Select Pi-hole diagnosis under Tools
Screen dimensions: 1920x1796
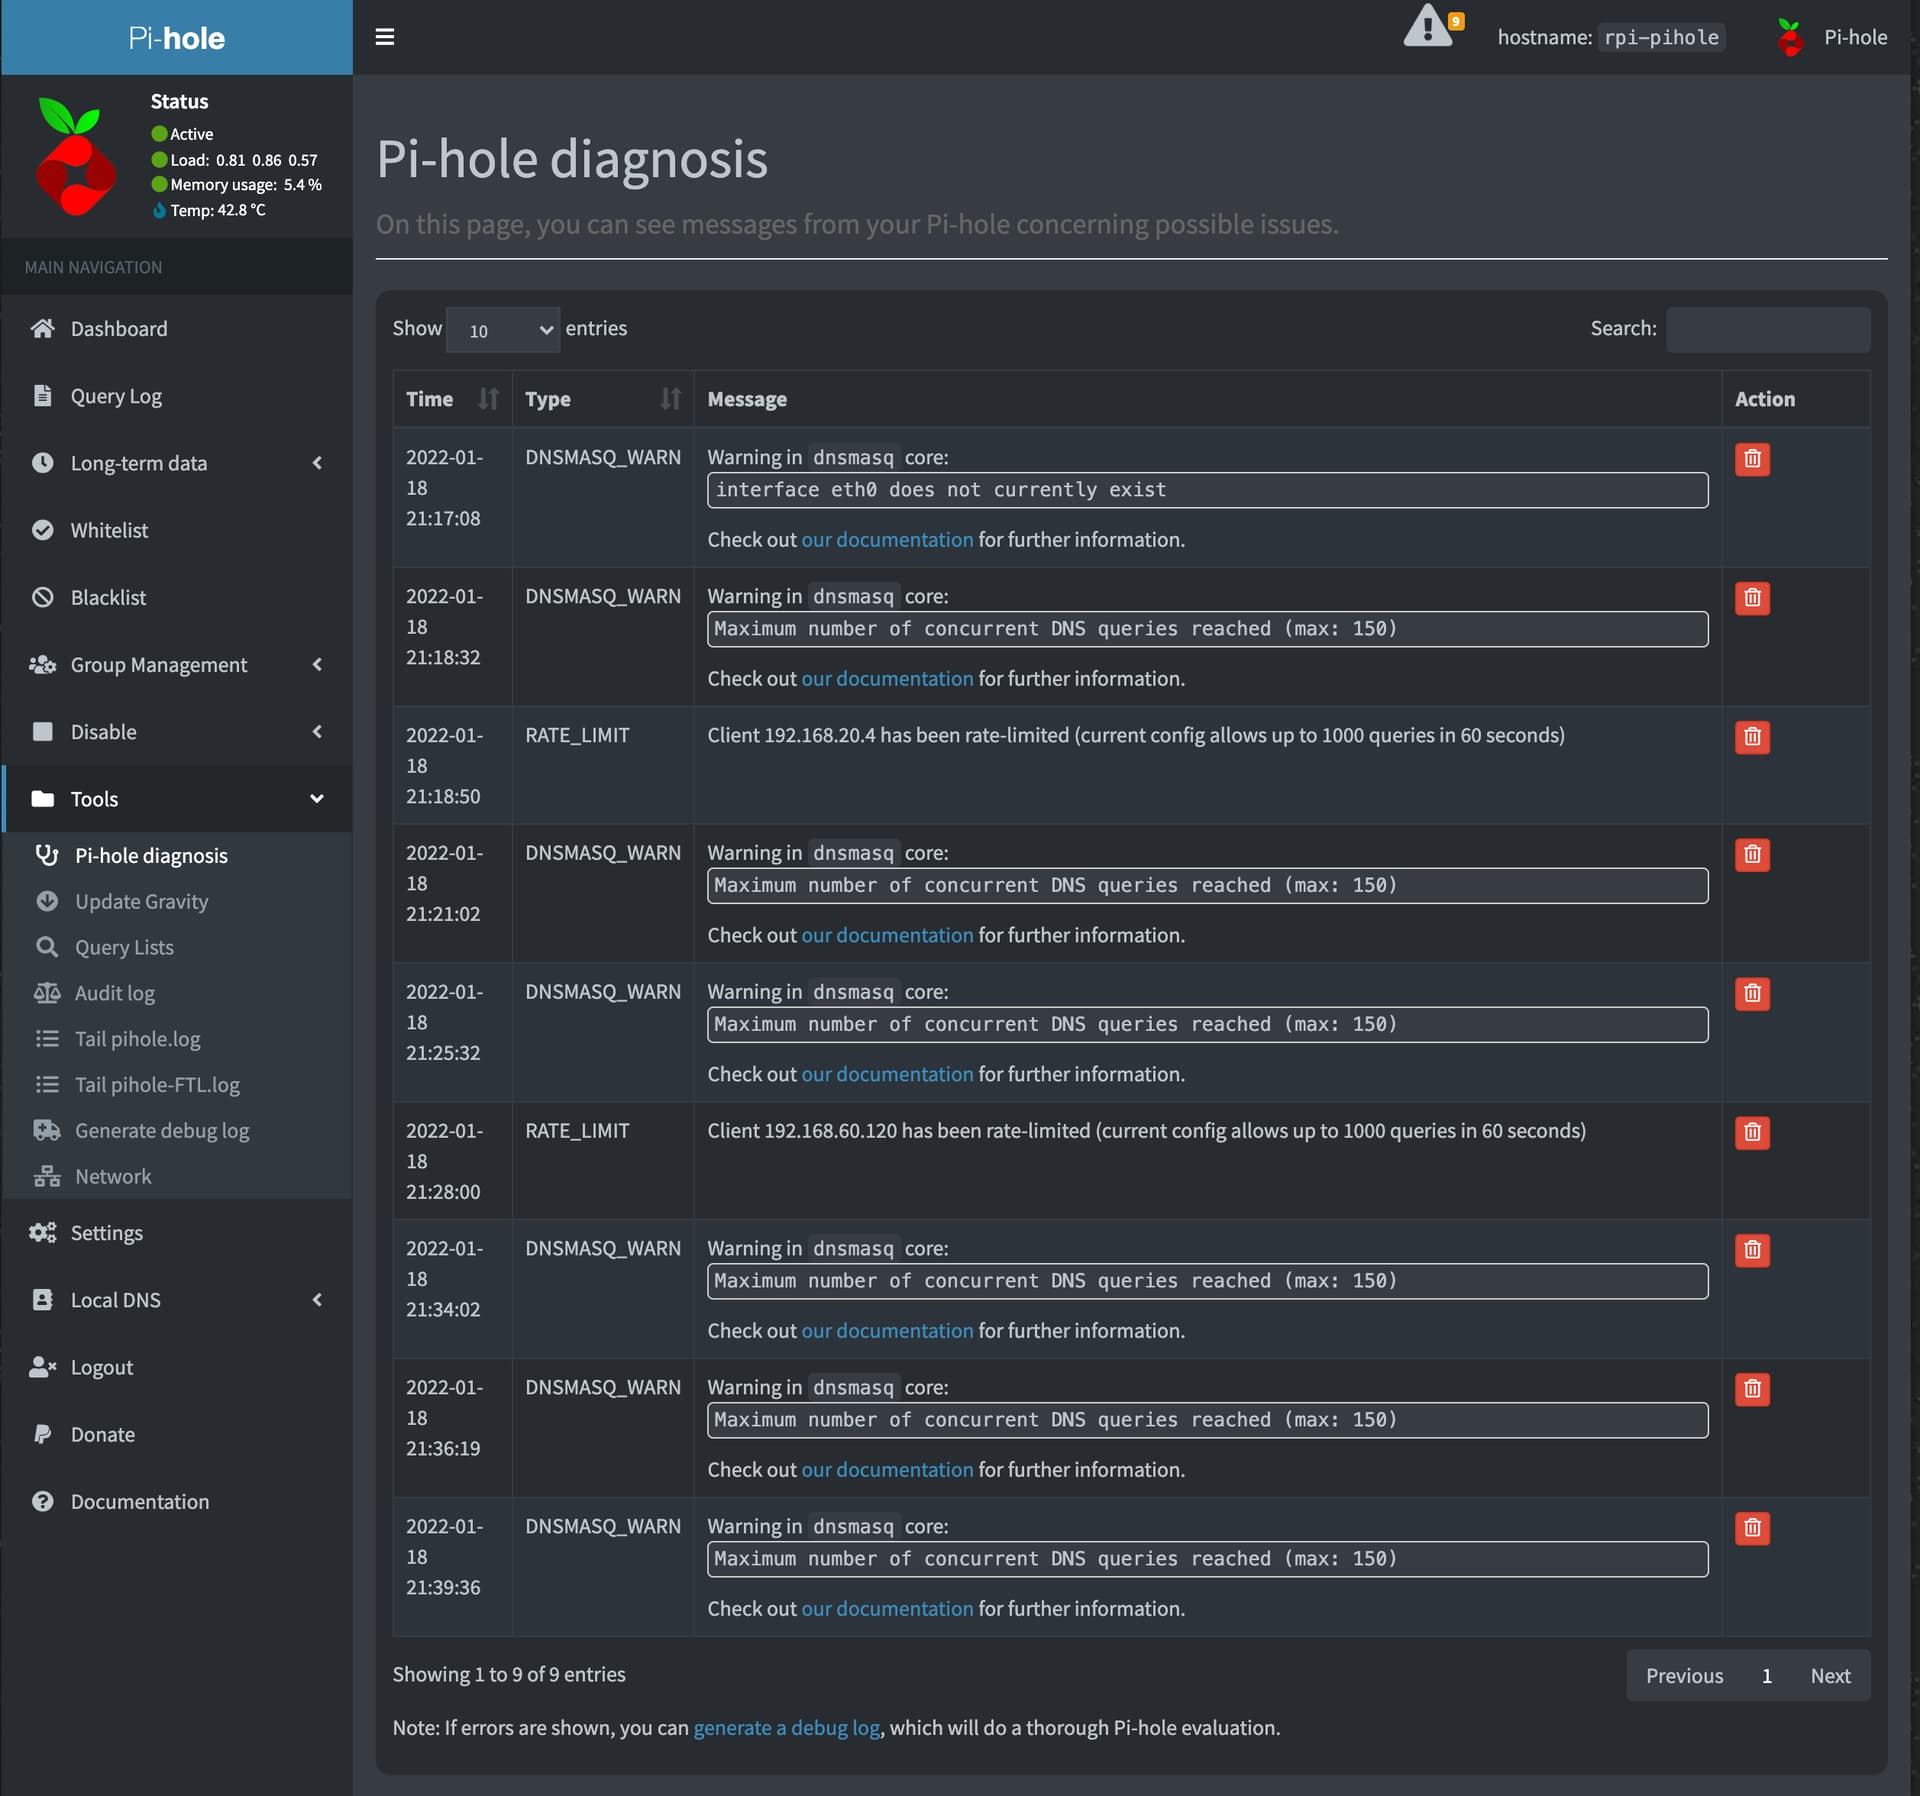point(177,856)
